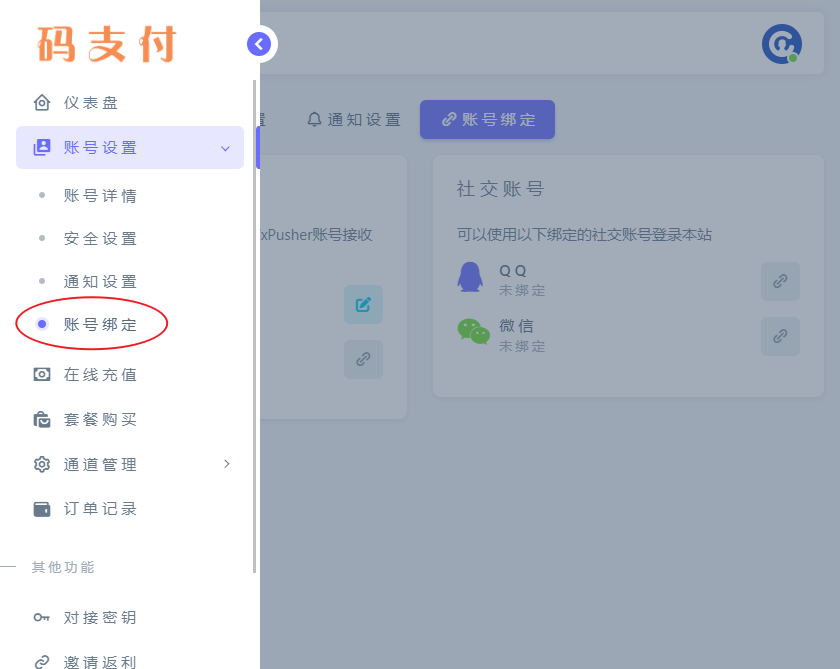
Task: Click the 在线充值 recharge icon
Action: tap(40, 374)
